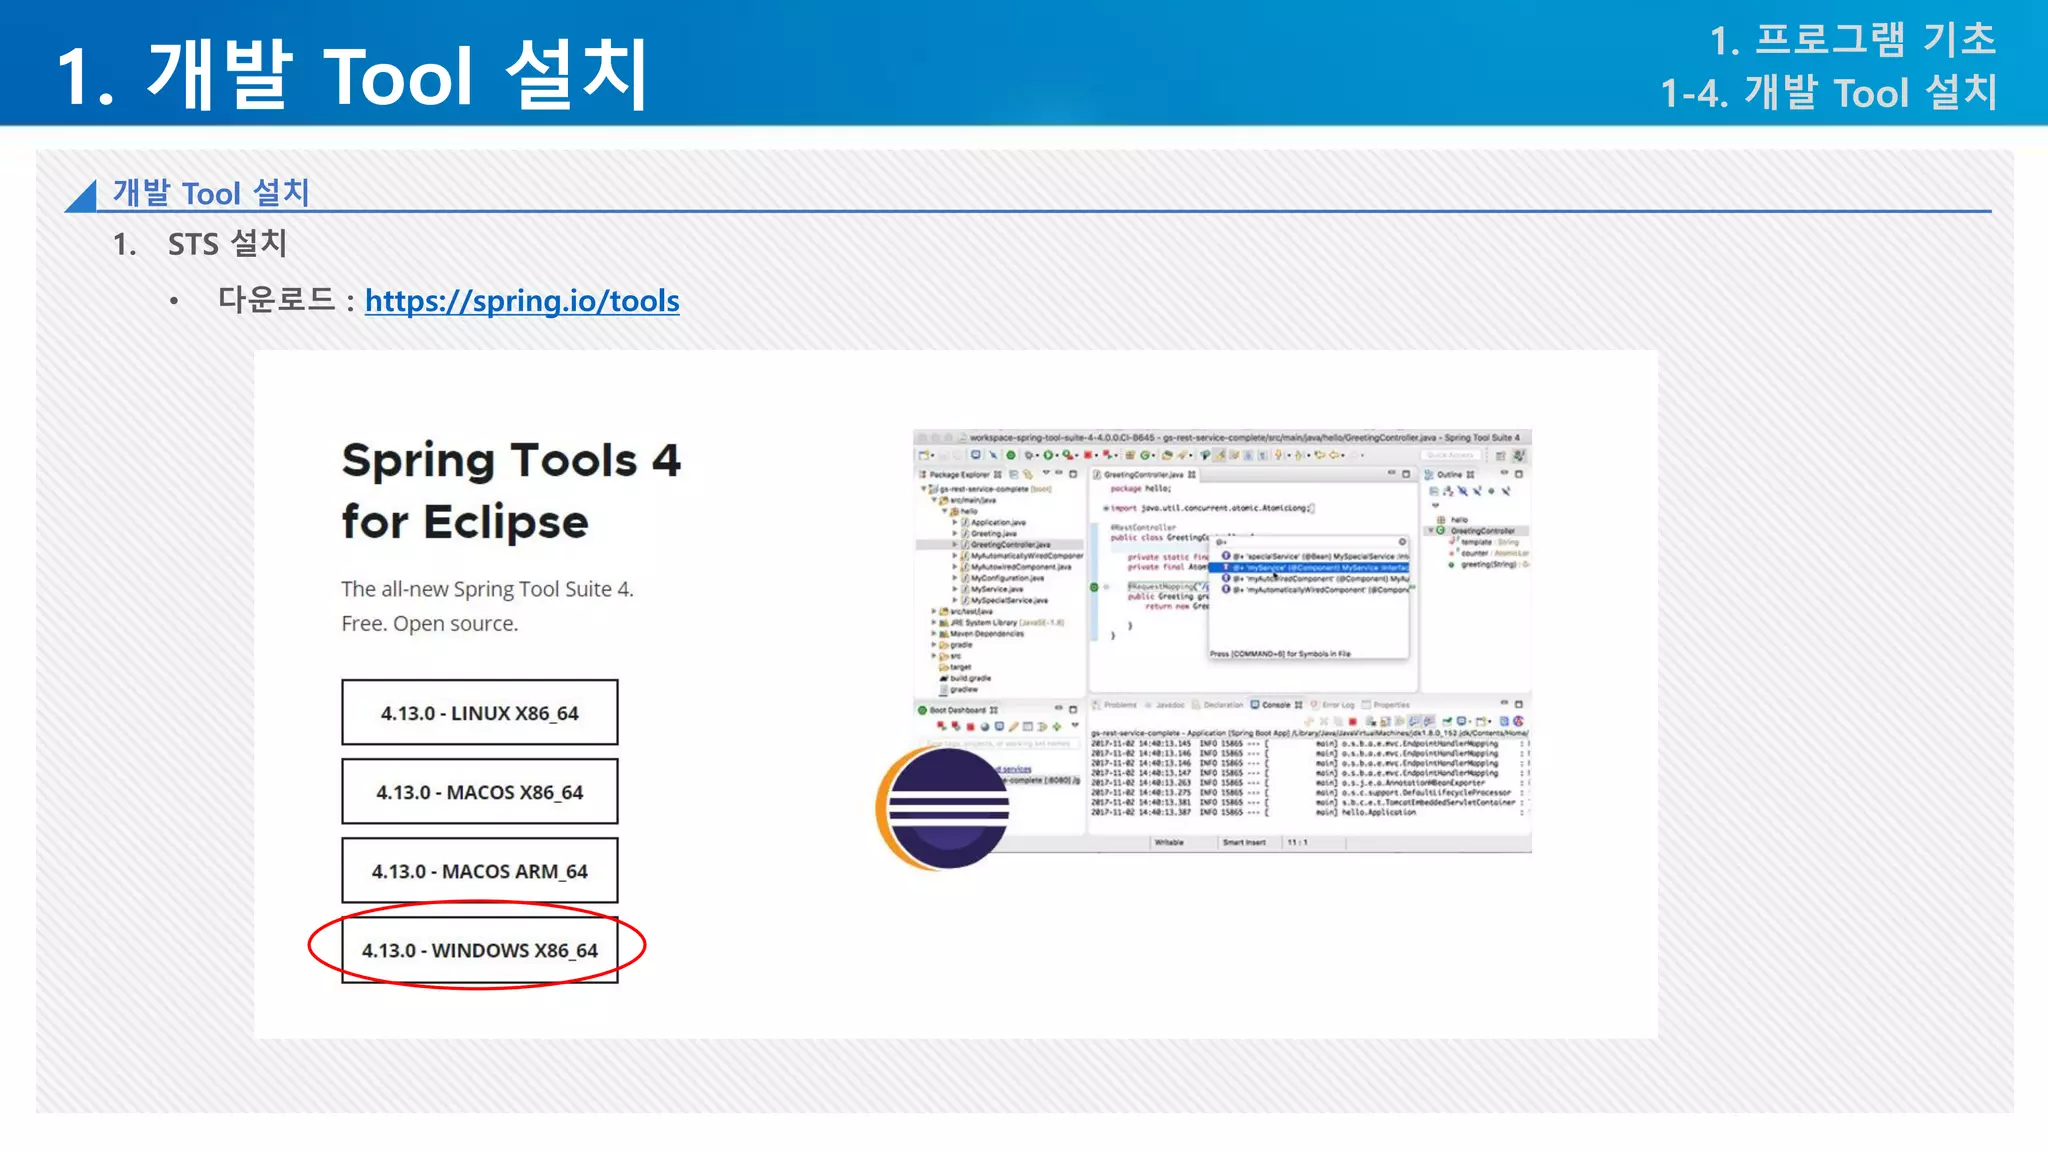Screen dimensions: 2048x1152
Task: Click the 'The all-new Spring Tool Suite 4.' text
Action: coord(487,589)
